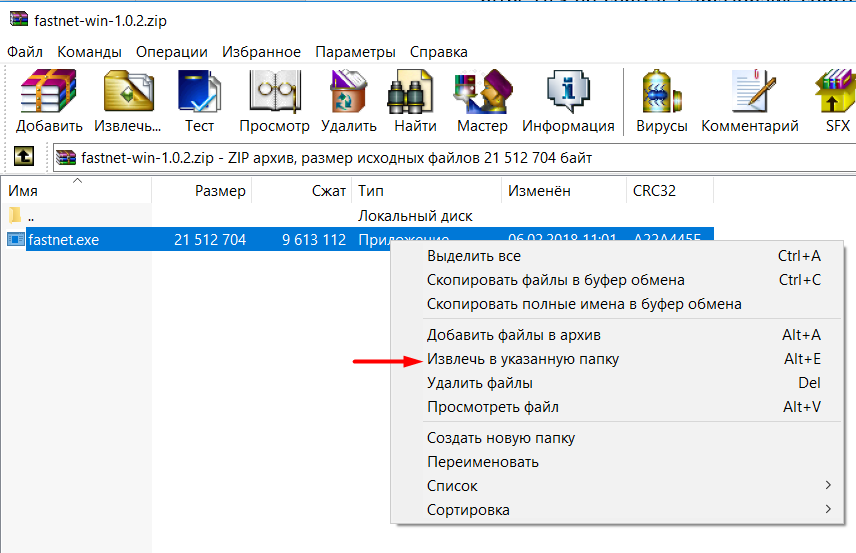Sort by the Тип column header
The image size is (856, 553).
pos(426,191)
